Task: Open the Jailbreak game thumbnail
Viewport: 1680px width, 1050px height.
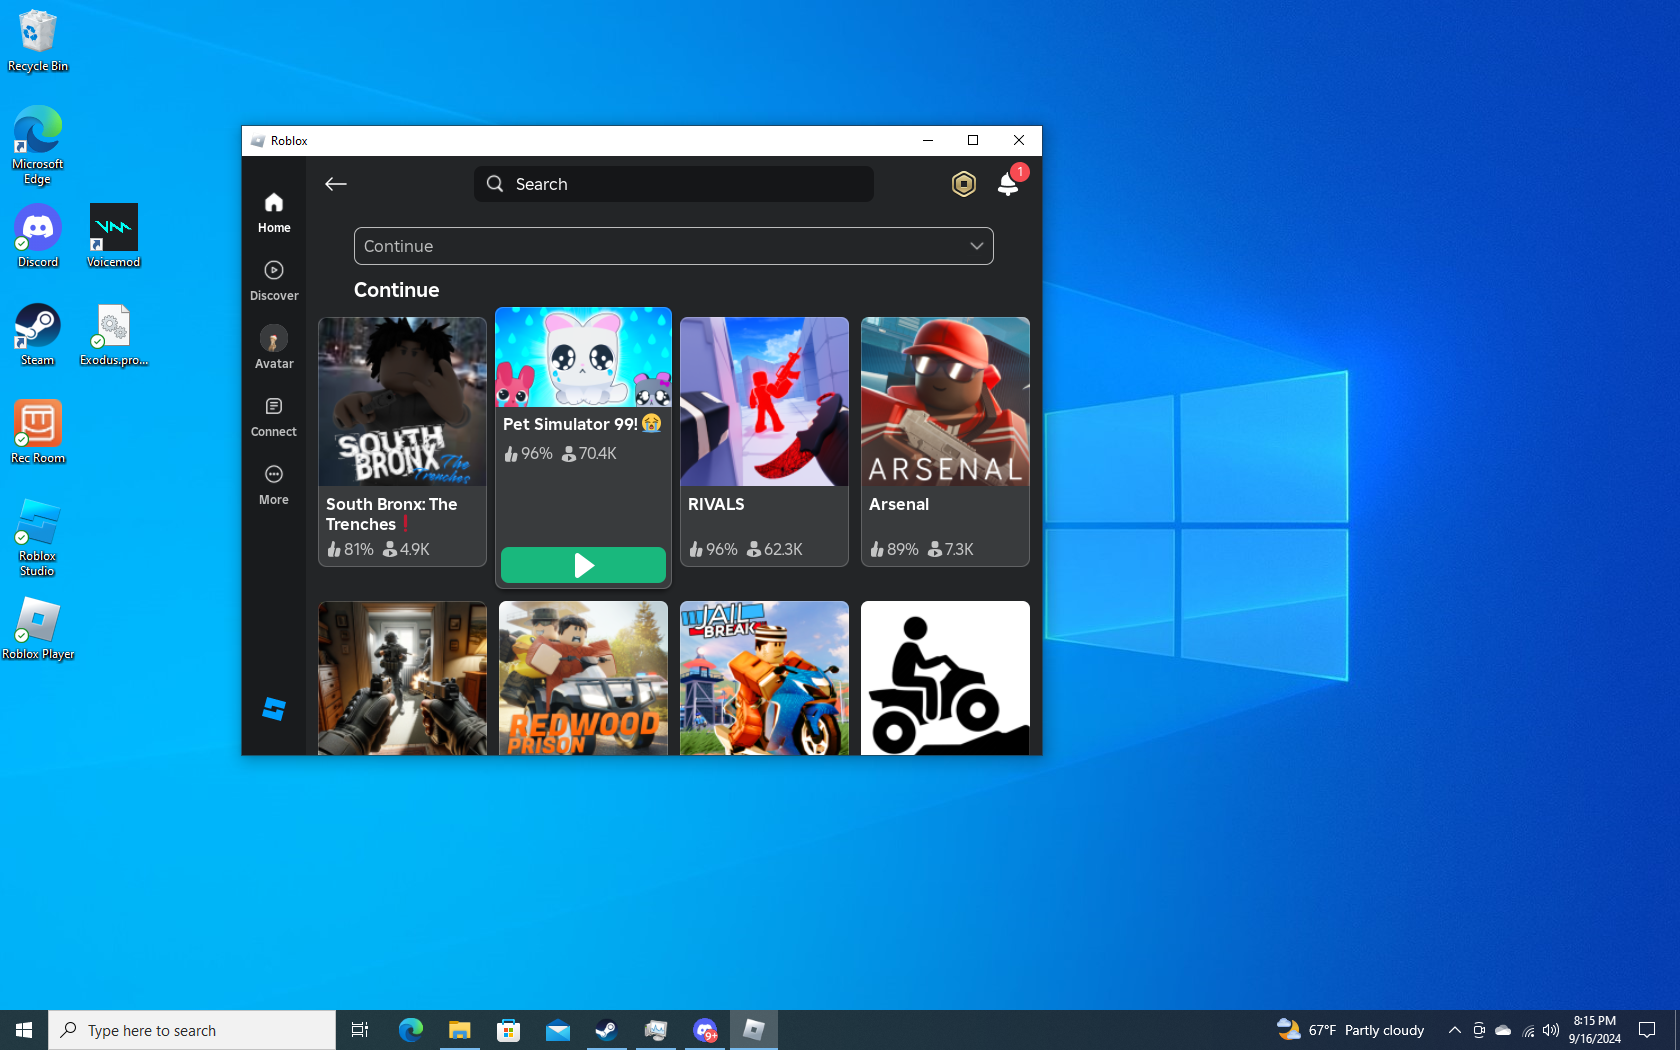Action: point(765,678)
